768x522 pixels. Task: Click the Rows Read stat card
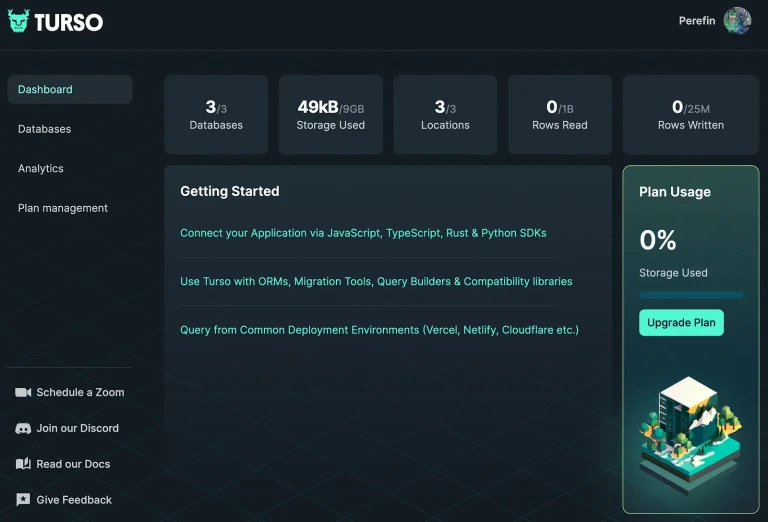pos(560,115)
